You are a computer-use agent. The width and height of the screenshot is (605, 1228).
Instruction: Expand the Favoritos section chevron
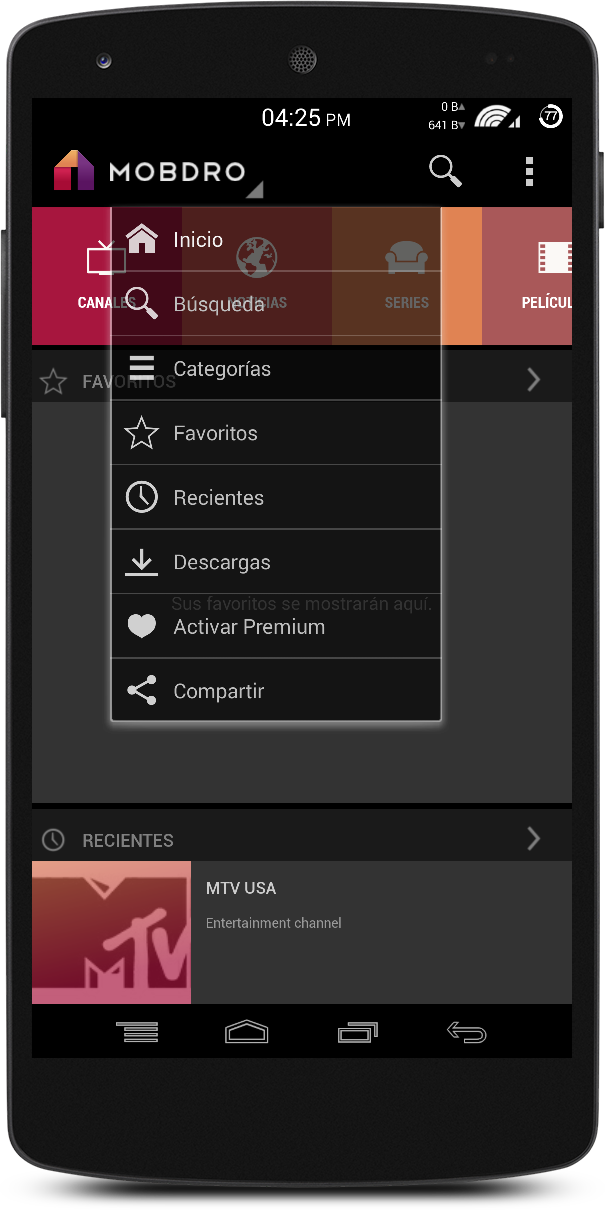(533, 380)
